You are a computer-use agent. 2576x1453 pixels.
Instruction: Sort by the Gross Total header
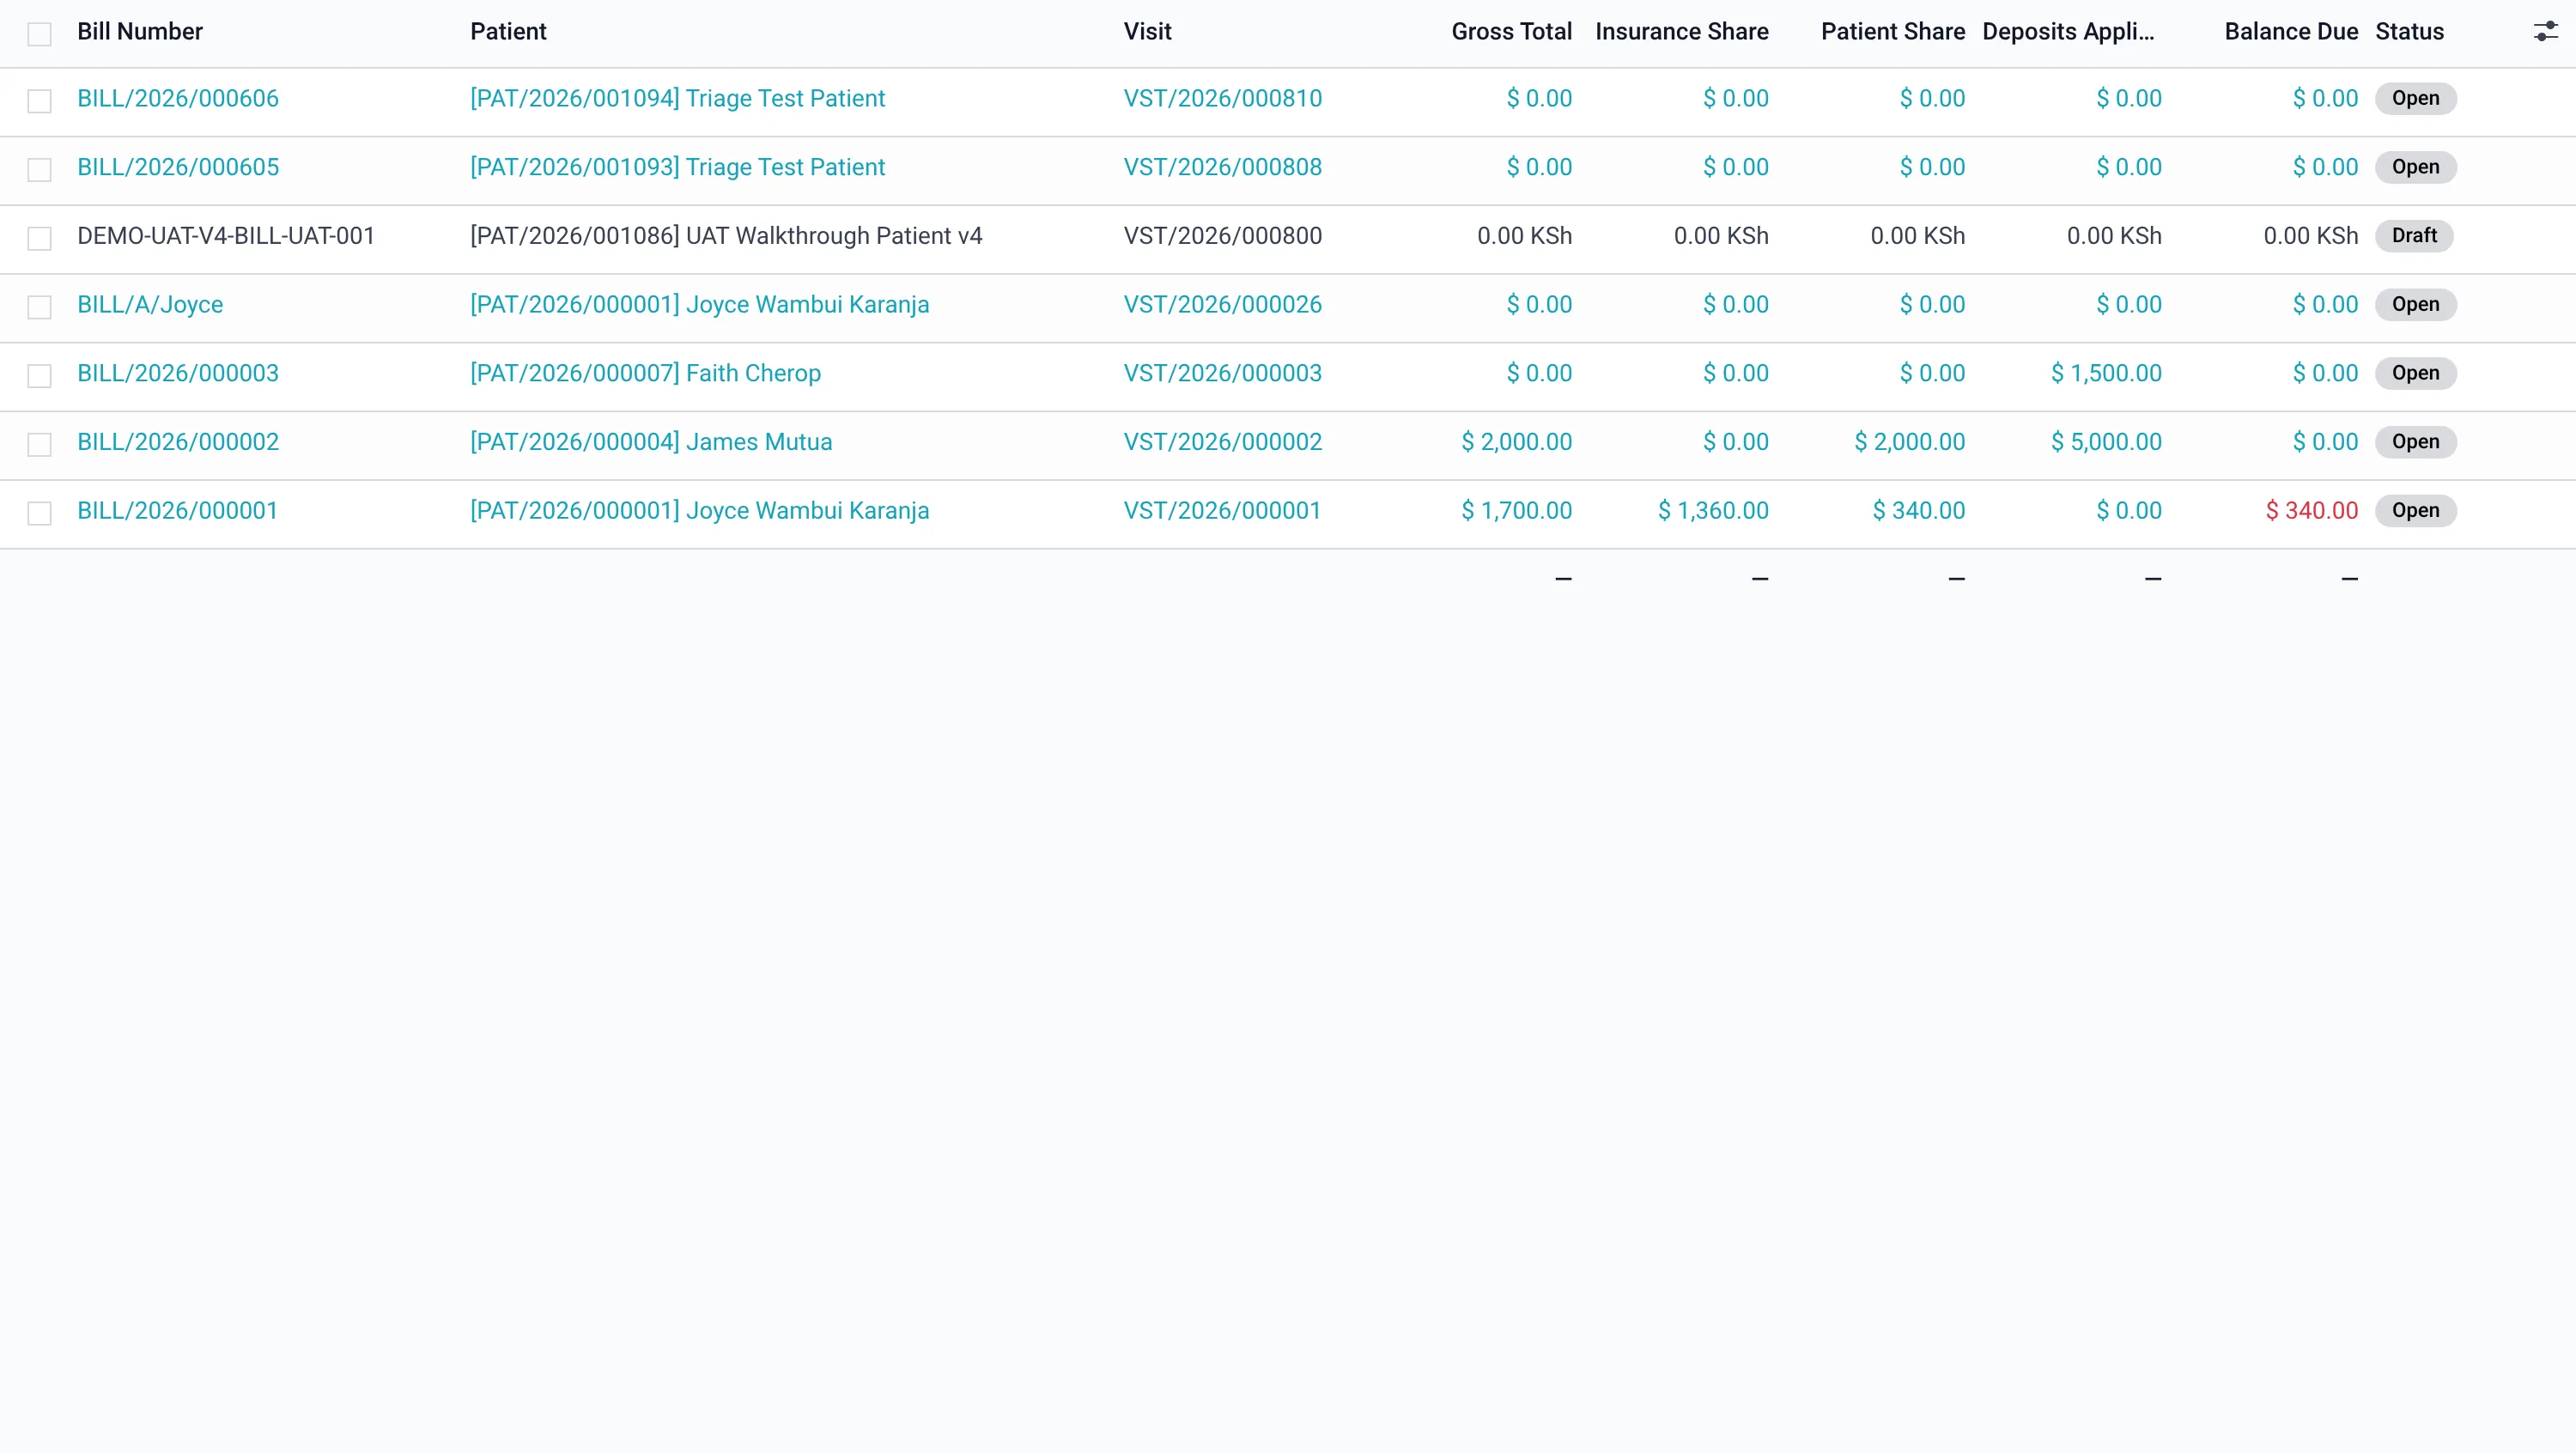tap(1511, 32)
